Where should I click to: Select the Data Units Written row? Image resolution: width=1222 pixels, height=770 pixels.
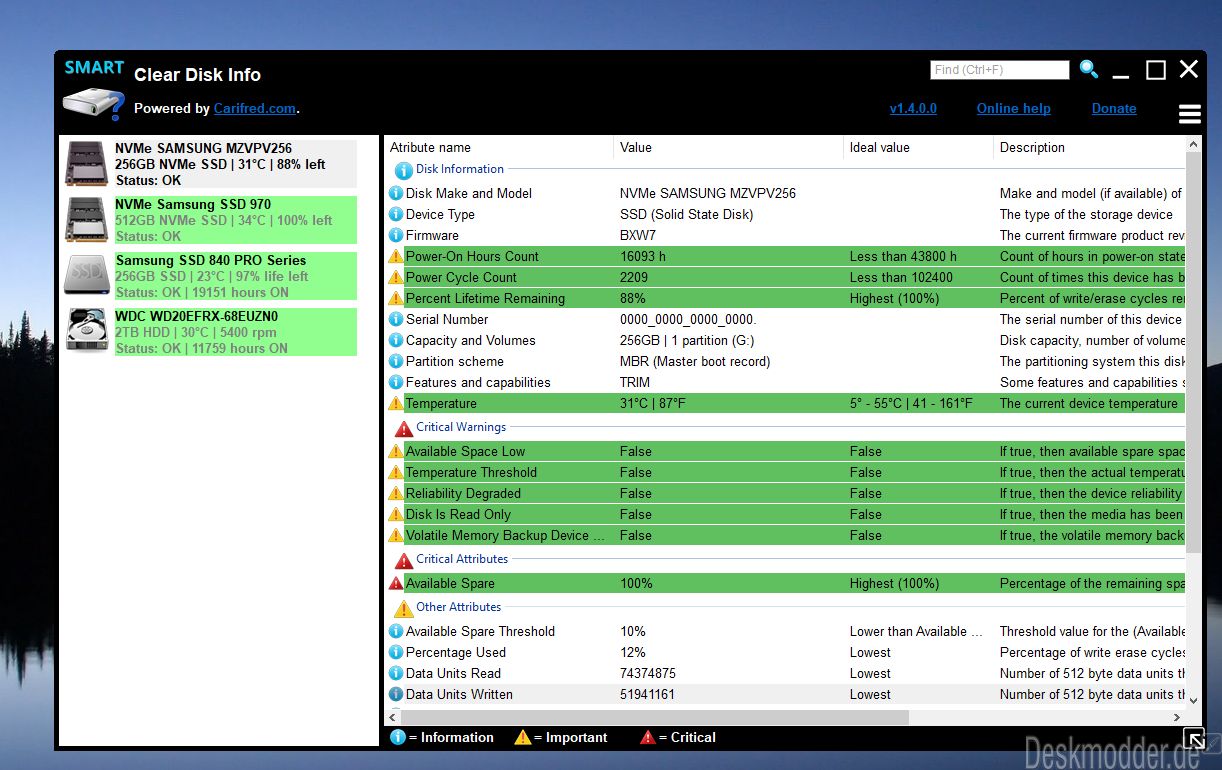click(786, 694)
